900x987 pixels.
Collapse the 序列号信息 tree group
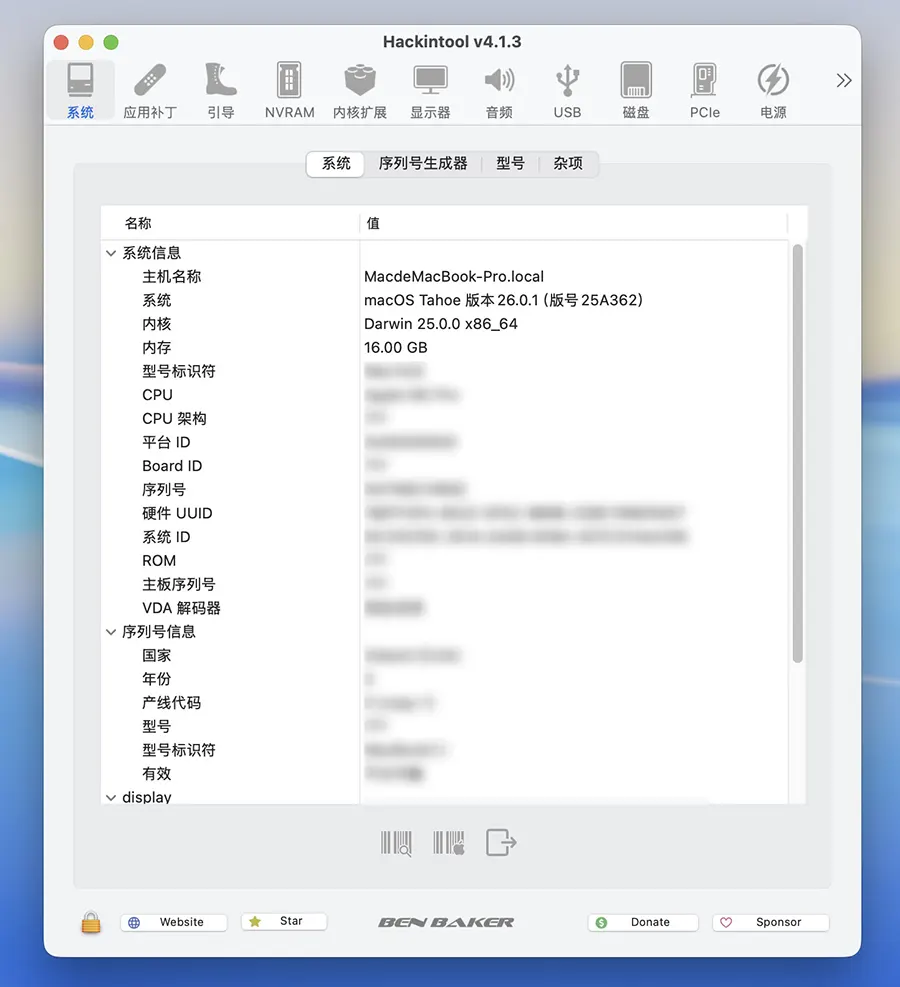(x=111, y=632)
